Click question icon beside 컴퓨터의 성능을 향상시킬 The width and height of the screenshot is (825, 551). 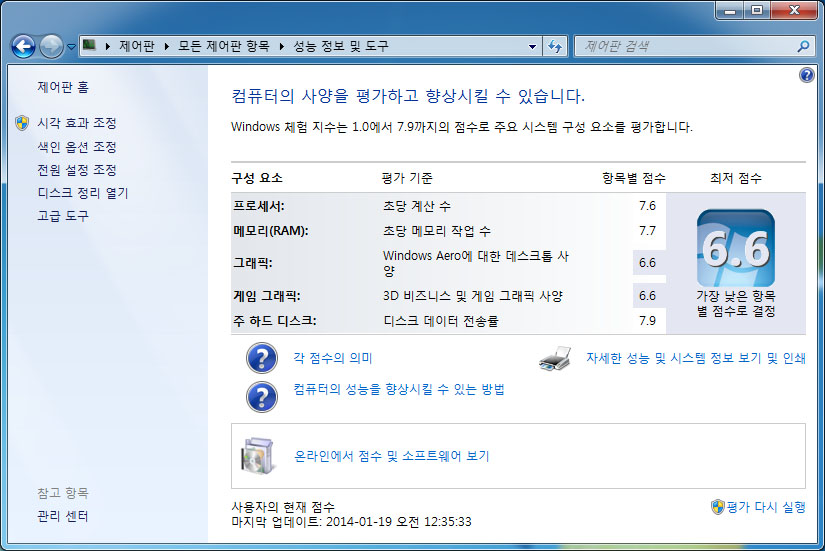[x=262, y=397]
